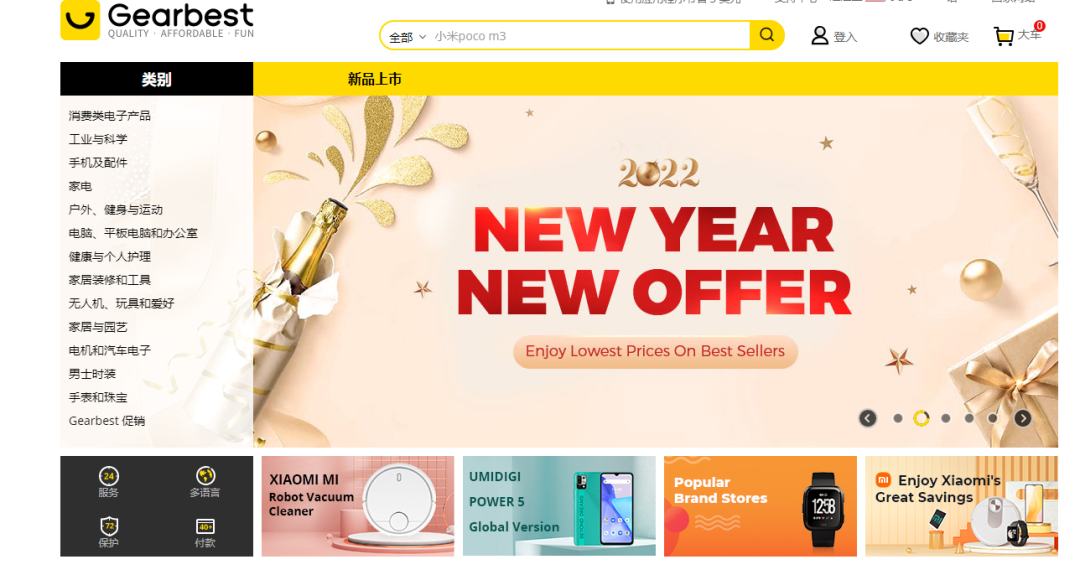Screen dimensions: 1080x575
Task: Expand the 全部 search category dropdown
Action: [407, 37]
